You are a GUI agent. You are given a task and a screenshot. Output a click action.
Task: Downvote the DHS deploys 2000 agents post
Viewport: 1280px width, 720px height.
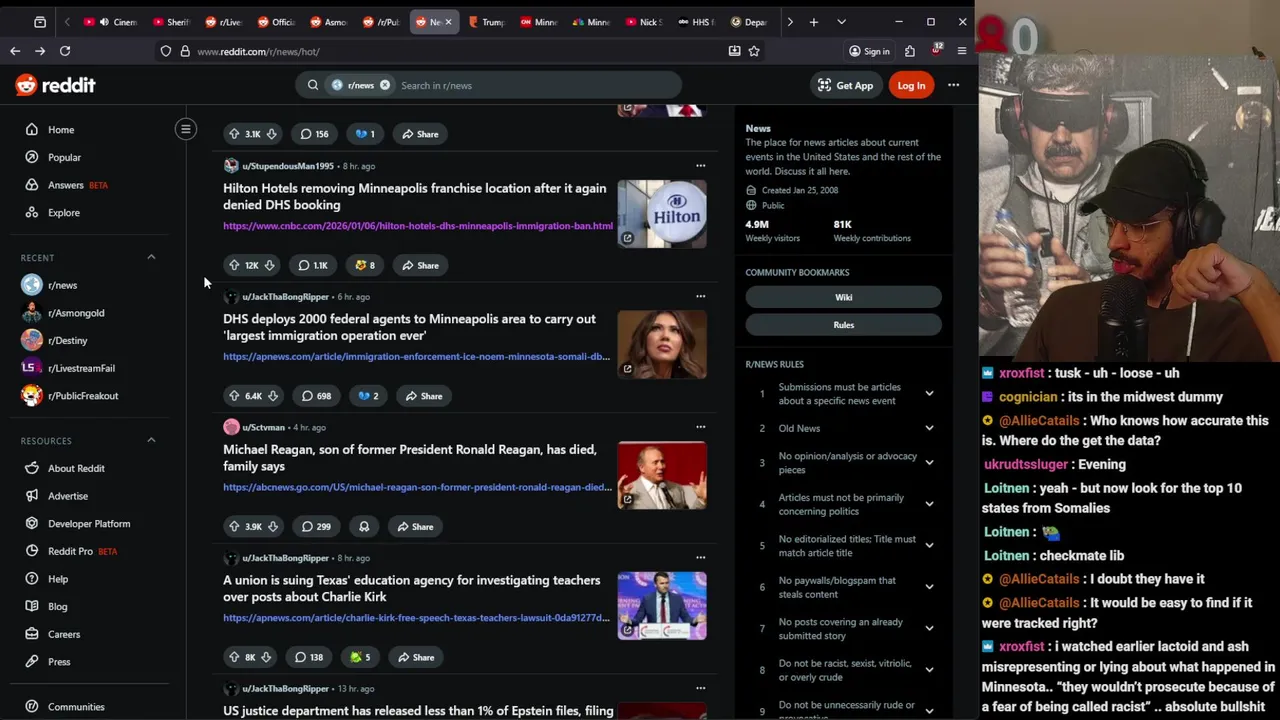point(272,396)
